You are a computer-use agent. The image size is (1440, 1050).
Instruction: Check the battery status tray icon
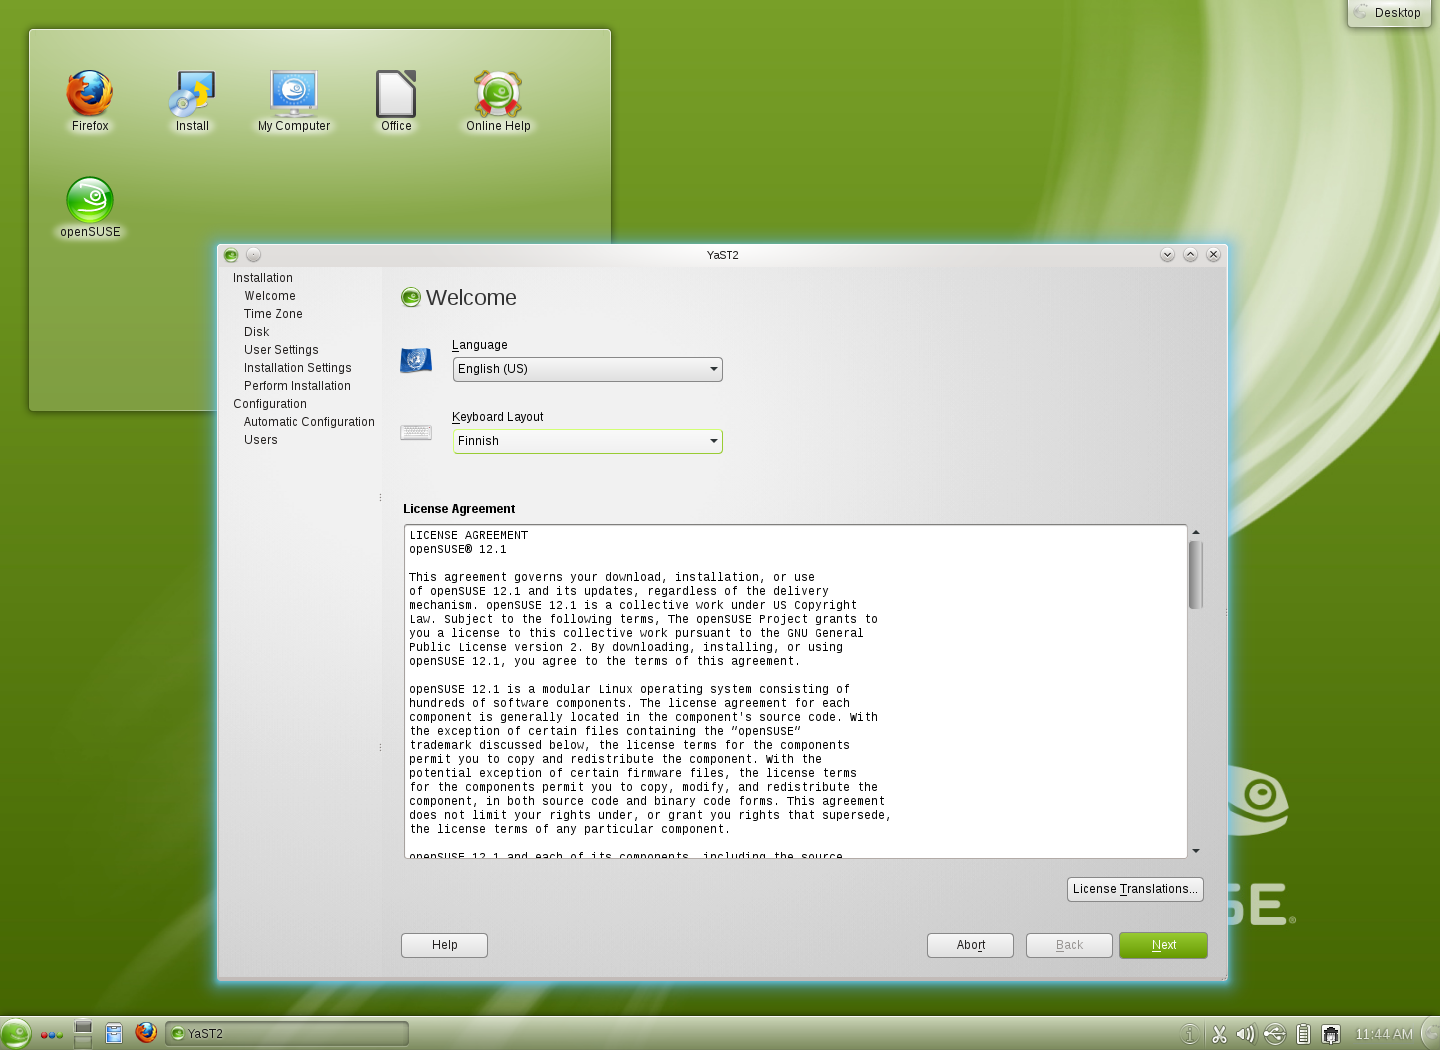pyautogui.click(x=1303, y=1034)
